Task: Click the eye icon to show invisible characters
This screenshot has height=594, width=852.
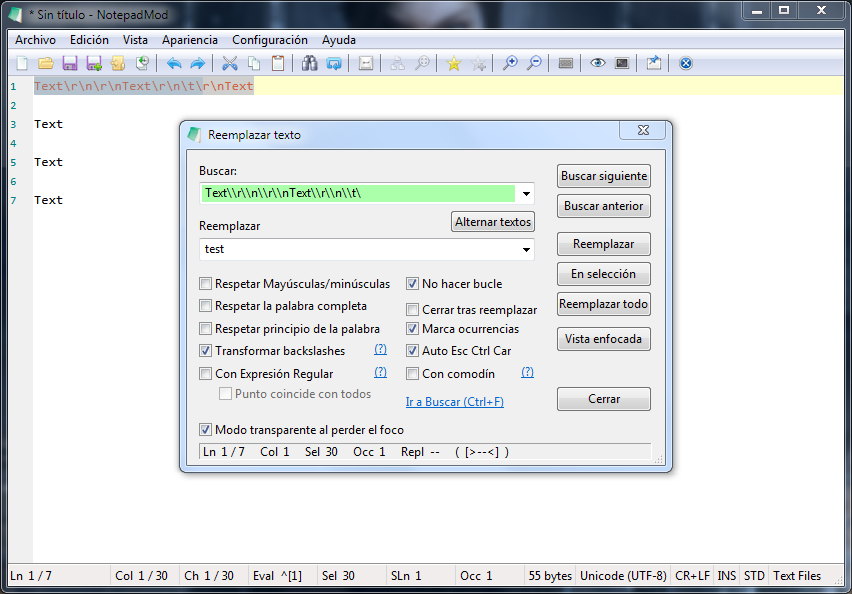Action: pyautogui.click(x=598, y=63)
